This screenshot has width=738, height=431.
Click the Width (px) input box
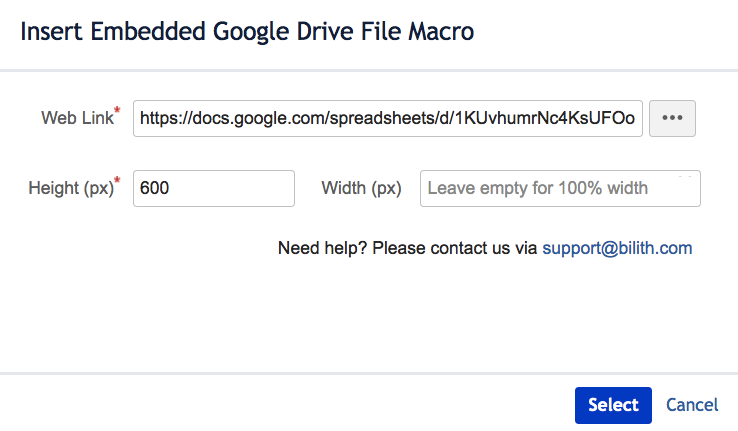coord(560,188)
